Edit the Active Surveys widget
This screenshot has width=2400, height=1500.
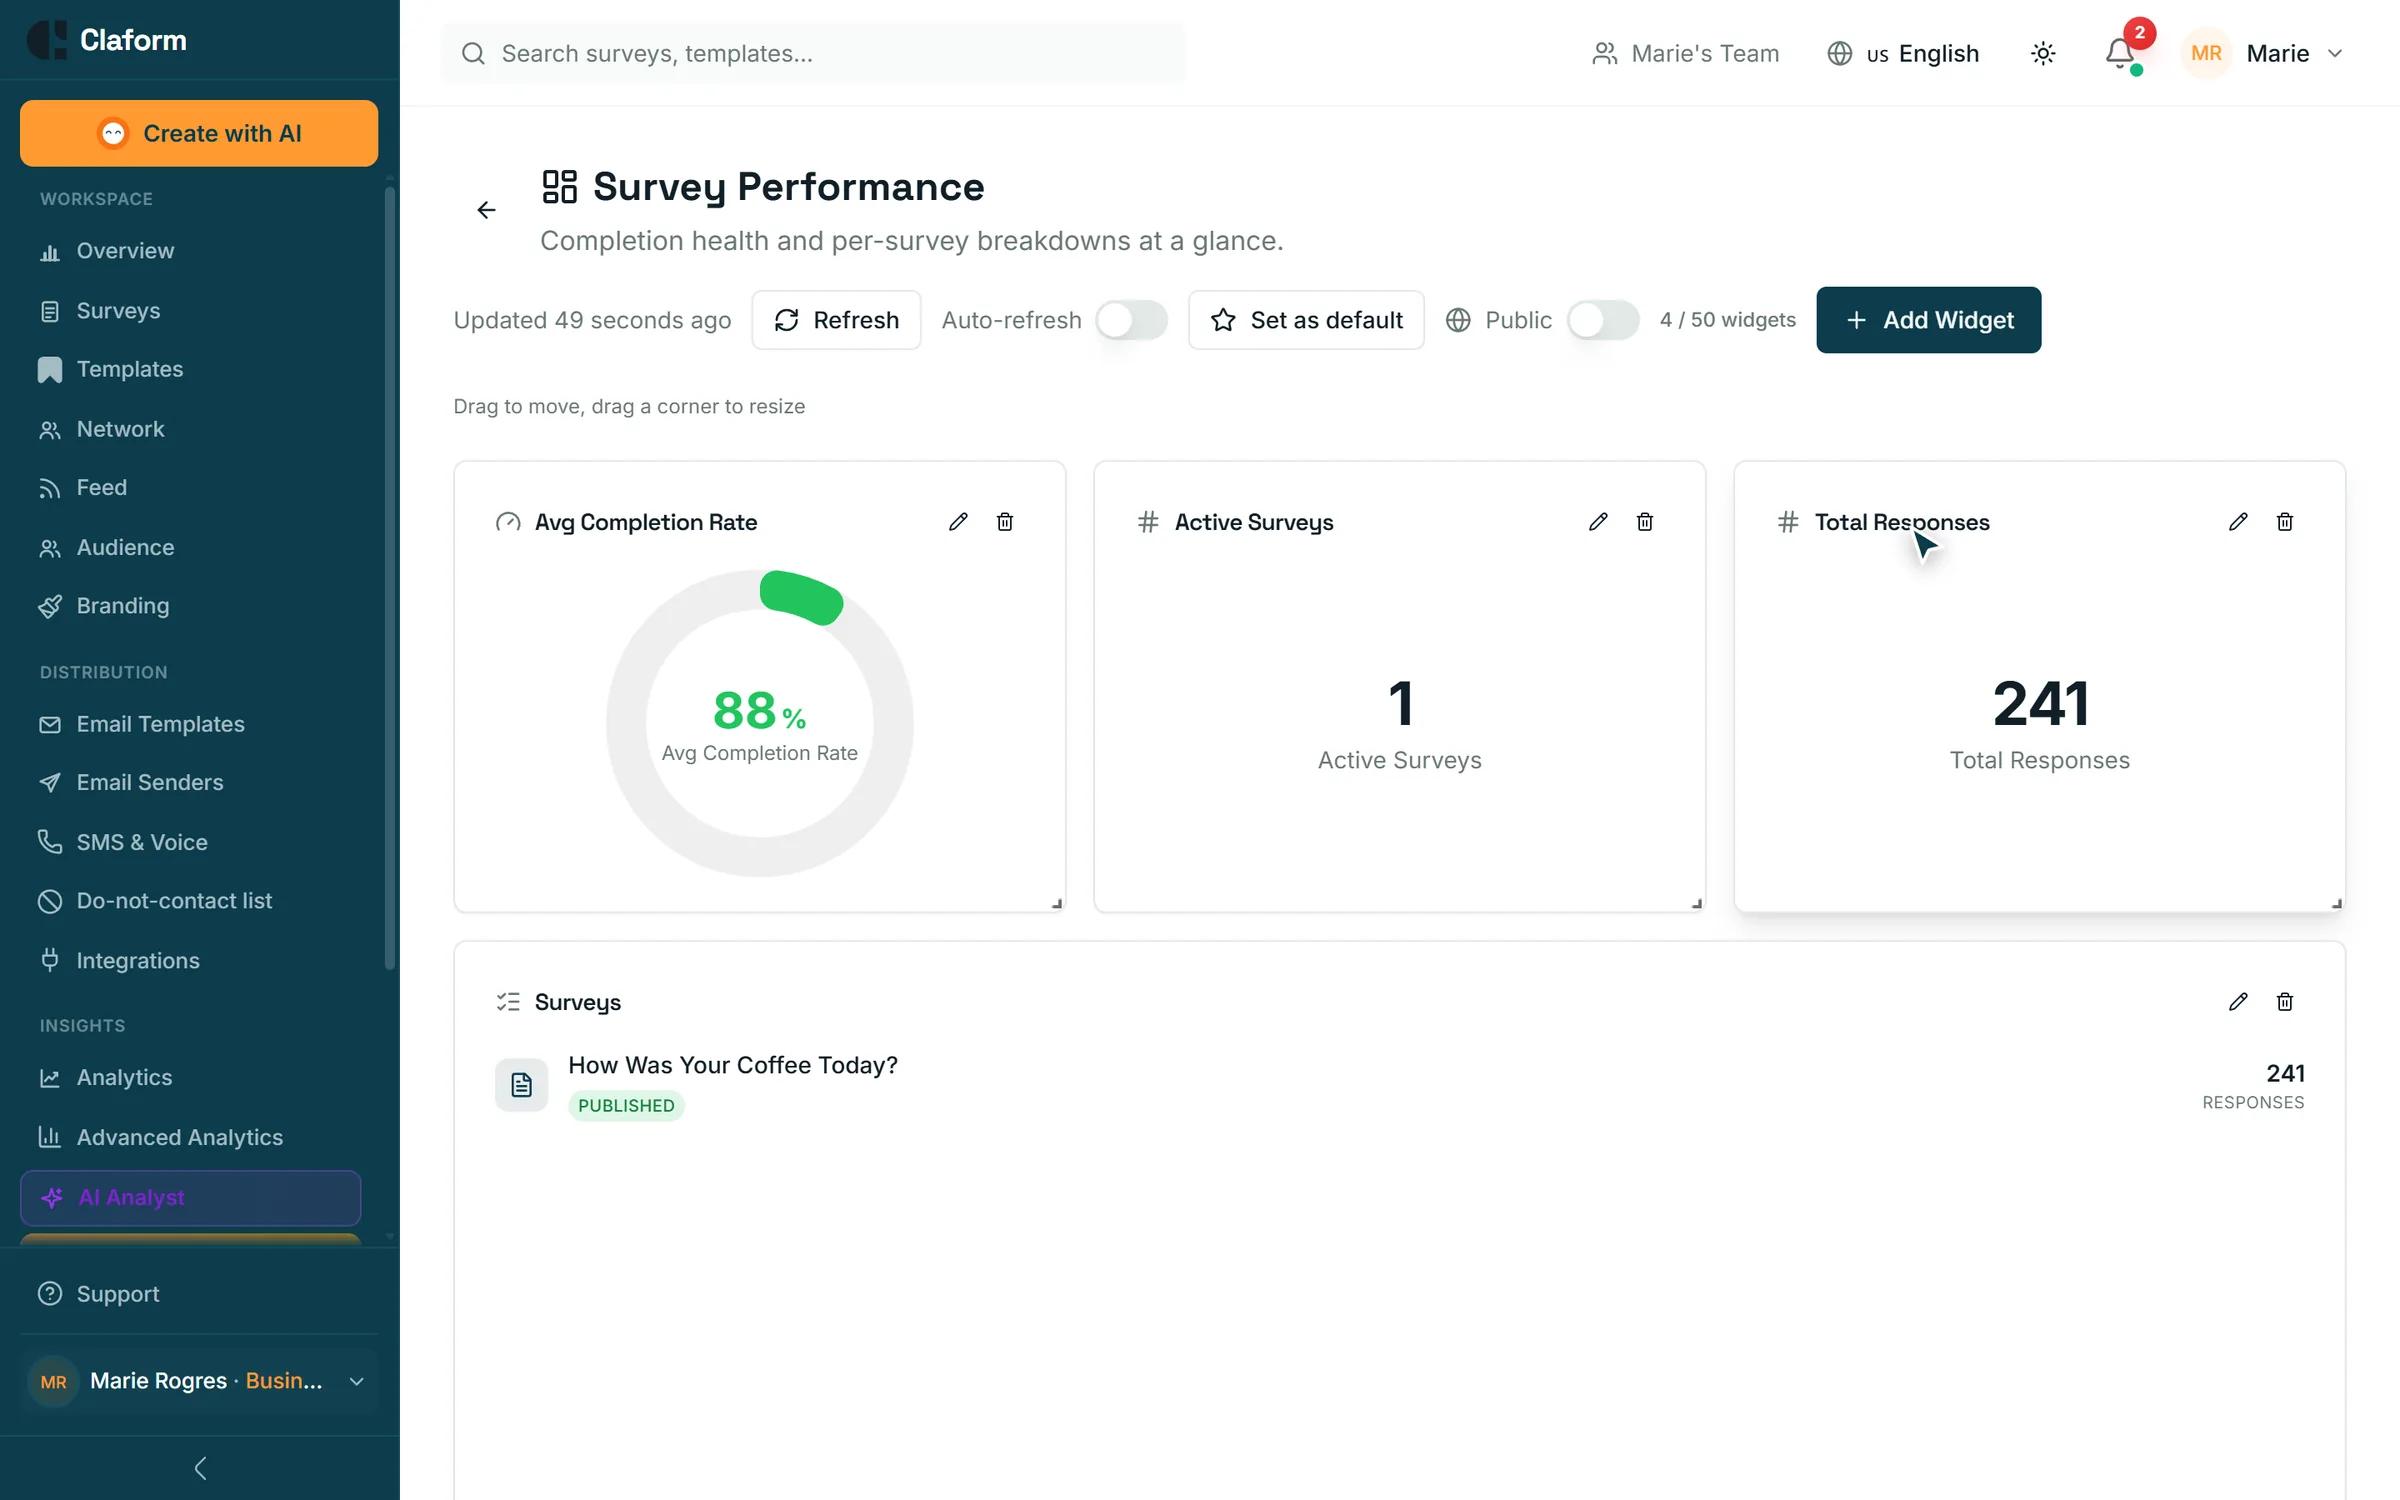(x=1598, y=522)
